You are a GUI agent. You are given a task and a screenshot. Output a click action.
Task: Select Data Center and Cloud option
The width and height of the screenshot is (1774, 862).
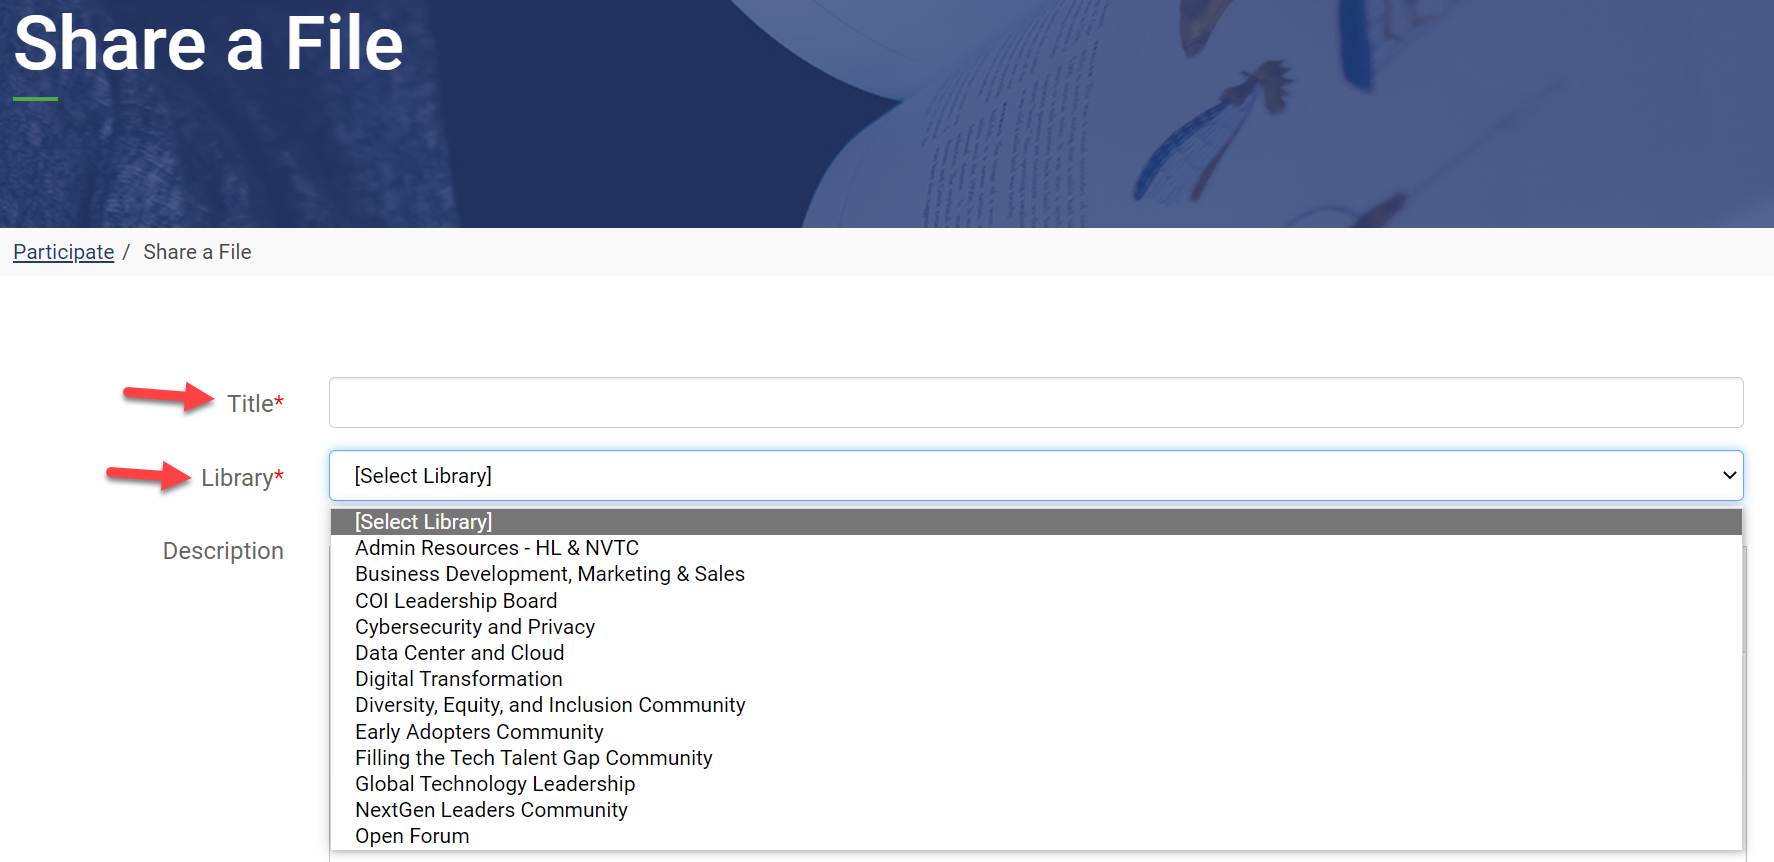tap(1036, 653)
